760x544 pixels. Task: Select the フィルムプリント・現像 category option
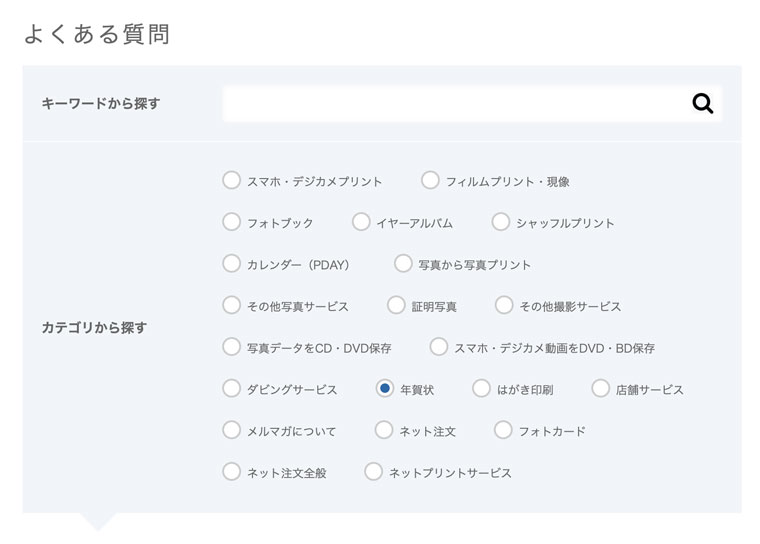point(430,181)
